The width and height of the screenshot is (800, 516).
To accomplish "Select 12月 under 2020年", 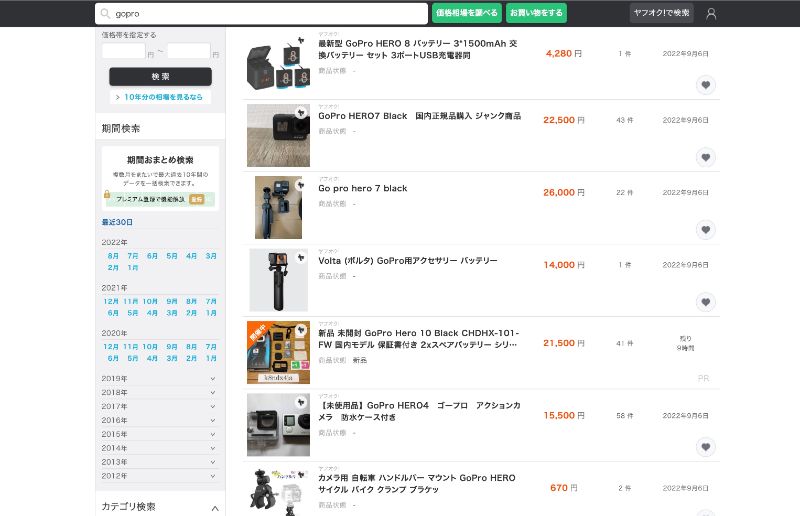I will 111,347.
